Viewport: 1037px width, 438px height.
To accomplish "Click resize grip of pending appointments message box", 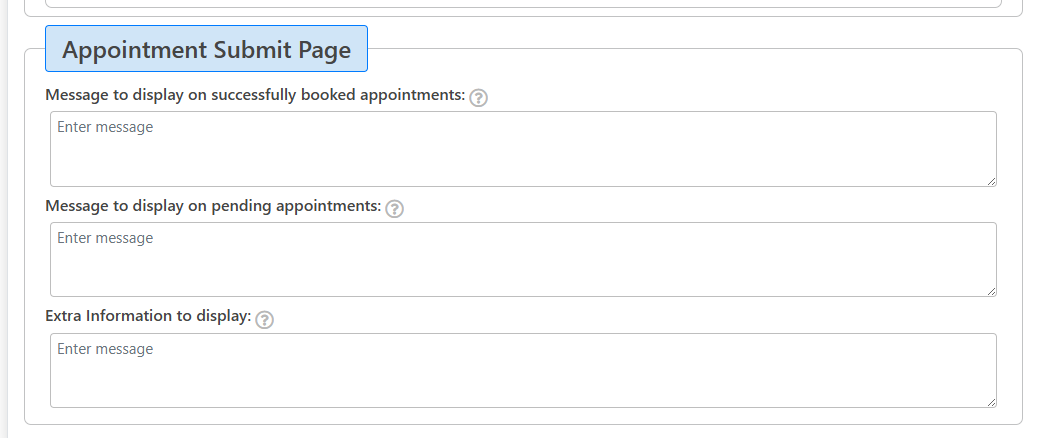I will (x=991, y=292).
